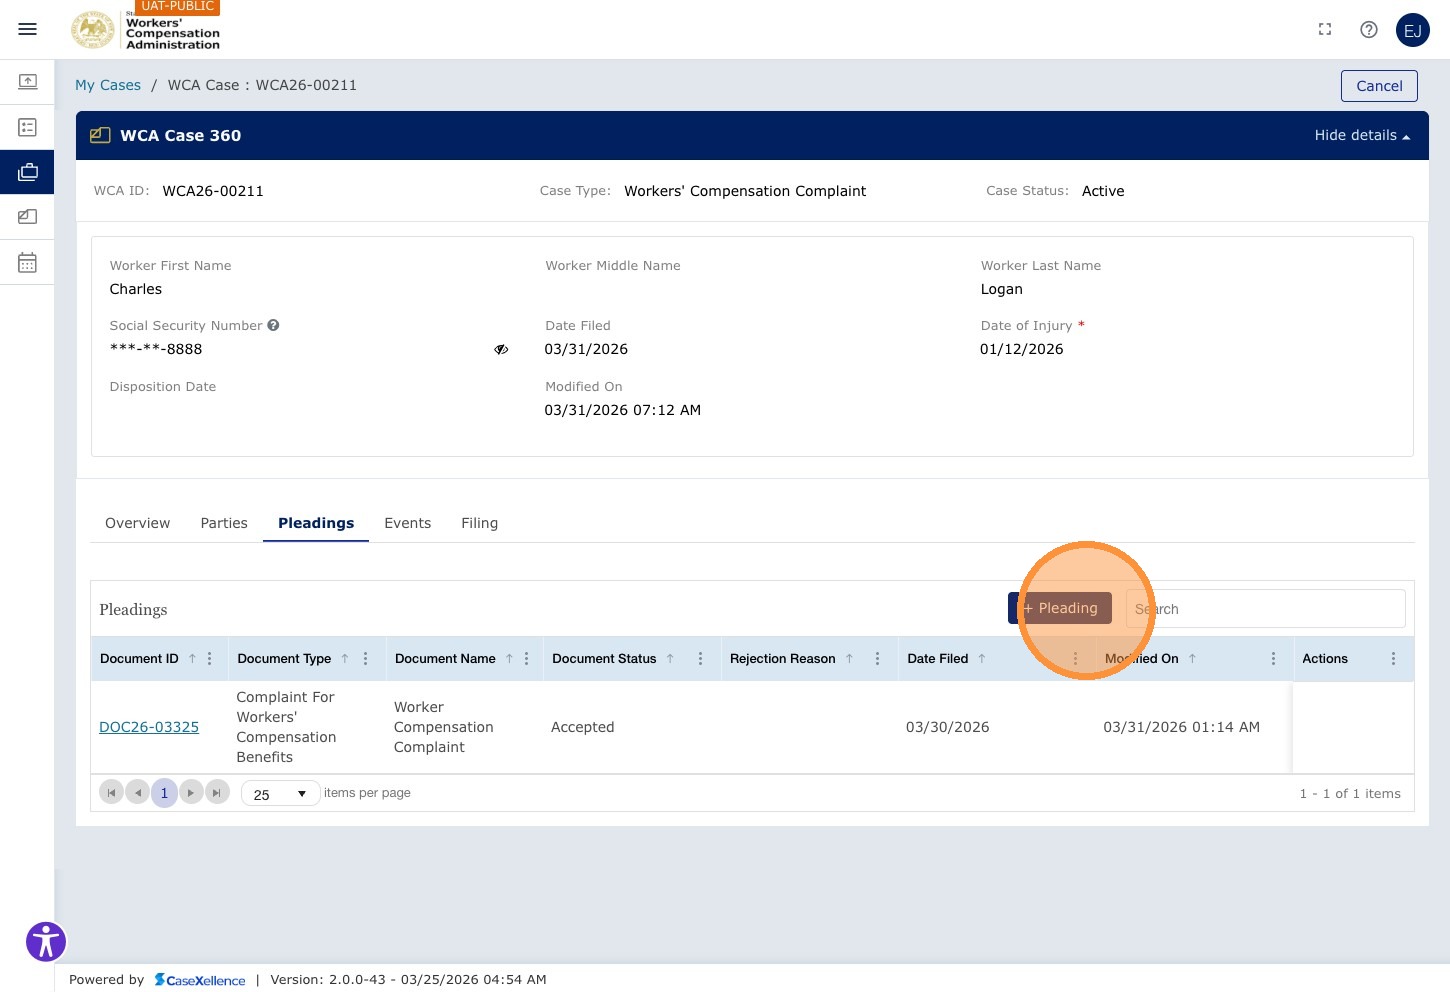The height and width of the screenshot is (992, 1450).
Task: Select page 1 in pager
Action: point(164,793)
